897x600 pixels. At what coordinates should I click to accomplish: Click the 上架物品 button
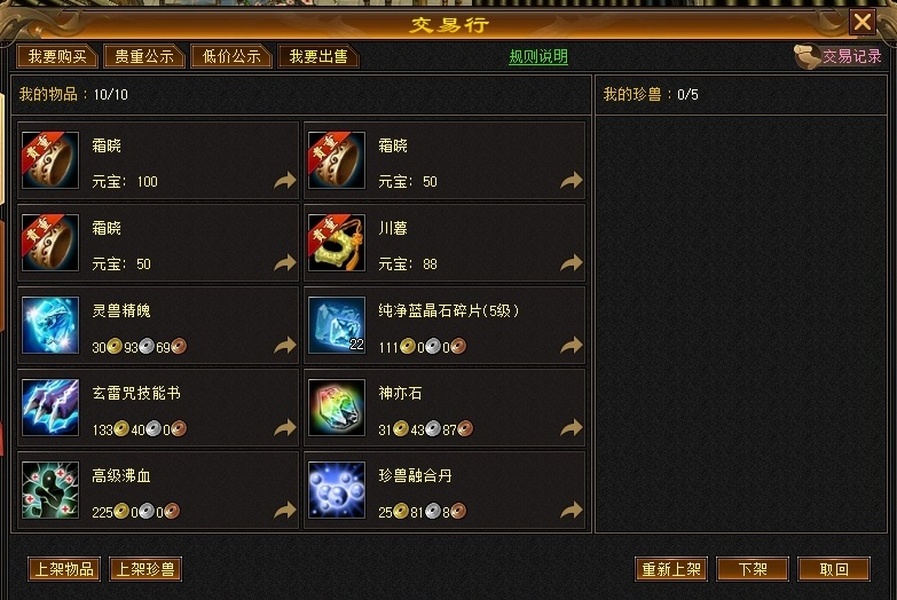[x=64, y=569]
